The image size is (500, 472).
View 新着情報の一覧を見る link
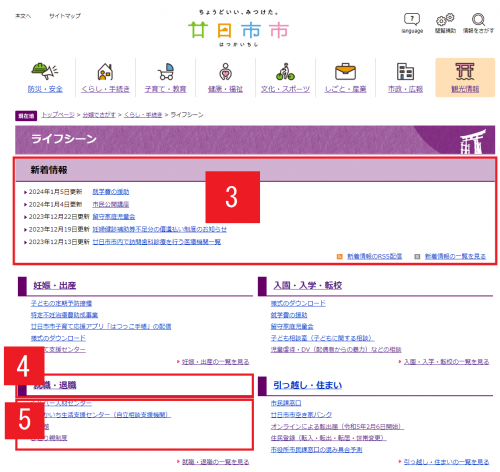(455, 256)
